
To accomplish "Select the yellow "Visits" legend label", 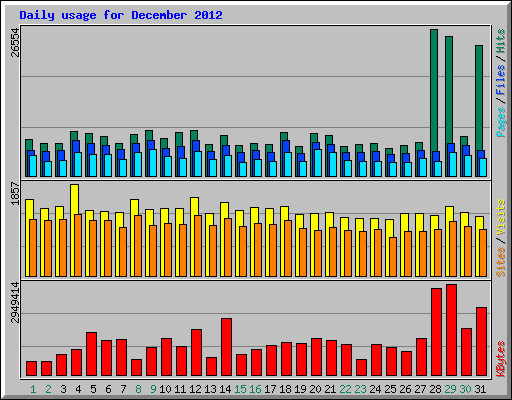I will point(501,217).
